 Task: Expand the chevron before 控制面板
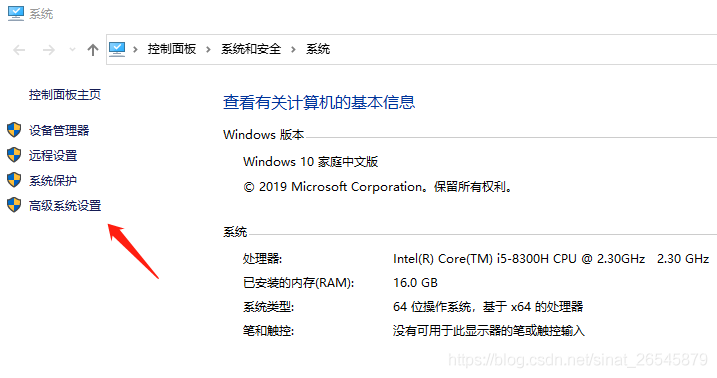(135, 49)
